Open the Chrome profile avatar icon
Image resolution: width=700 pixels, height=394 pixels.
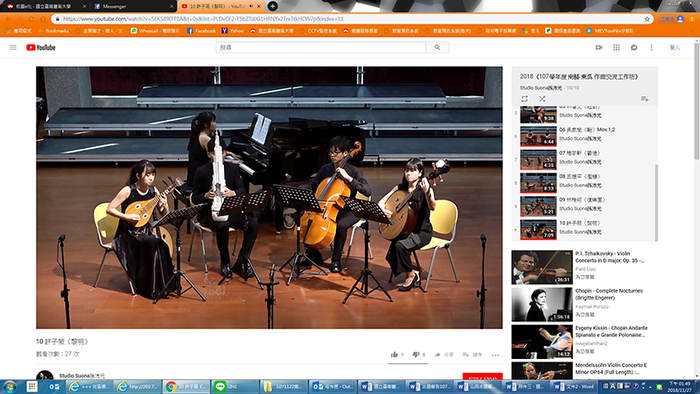click(680, 19)
